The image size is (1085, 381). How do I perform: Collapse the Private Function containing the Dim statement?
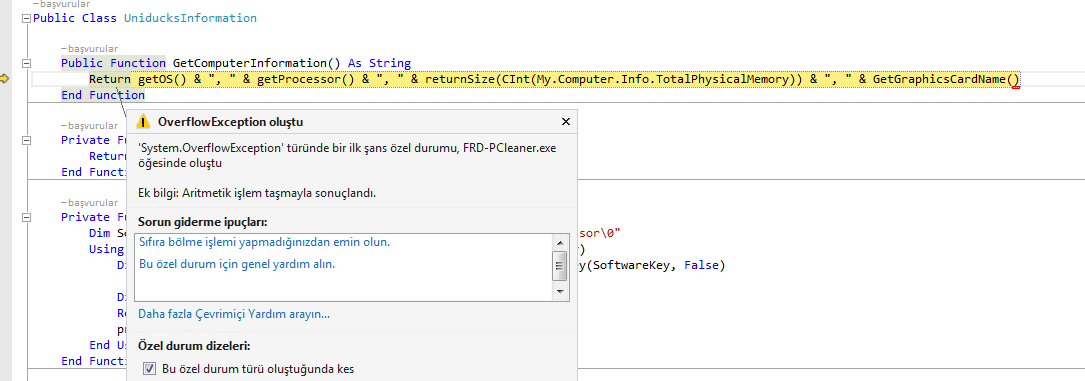(x=27, y=217)
